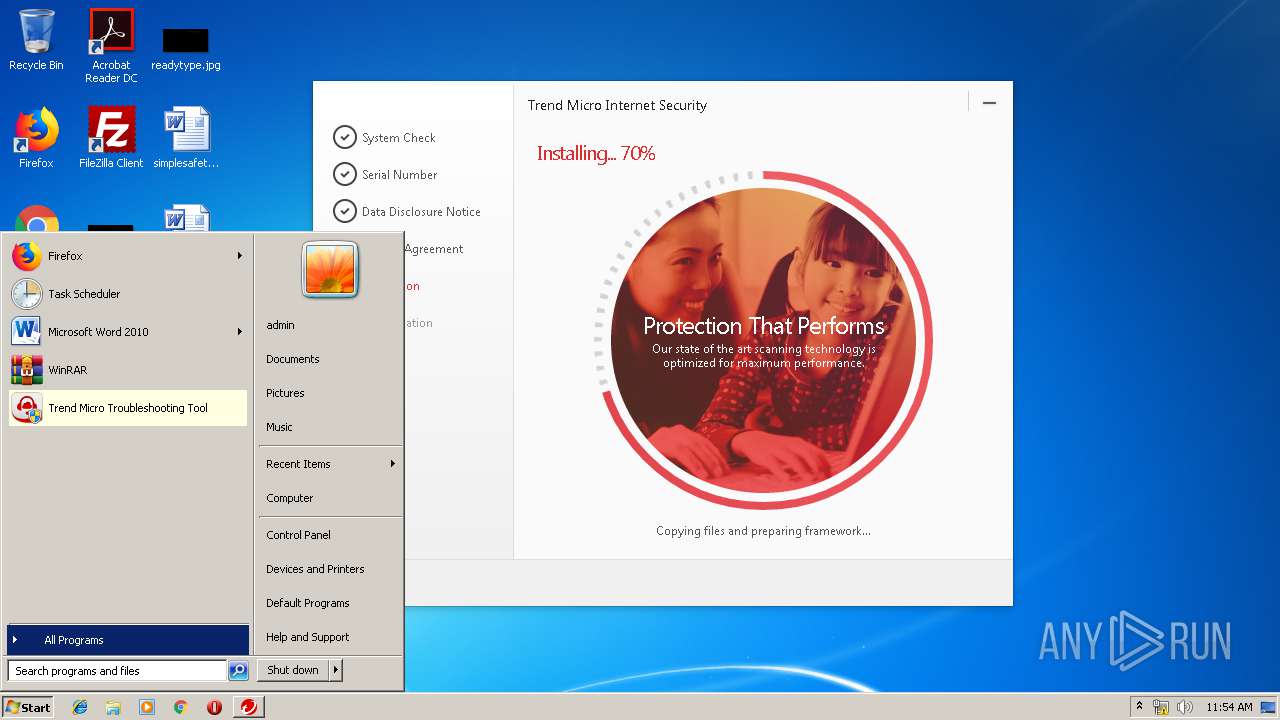Expand Firefox jump list arrow
This screenshot has width=1280, height=720.
tap(240, 256)
